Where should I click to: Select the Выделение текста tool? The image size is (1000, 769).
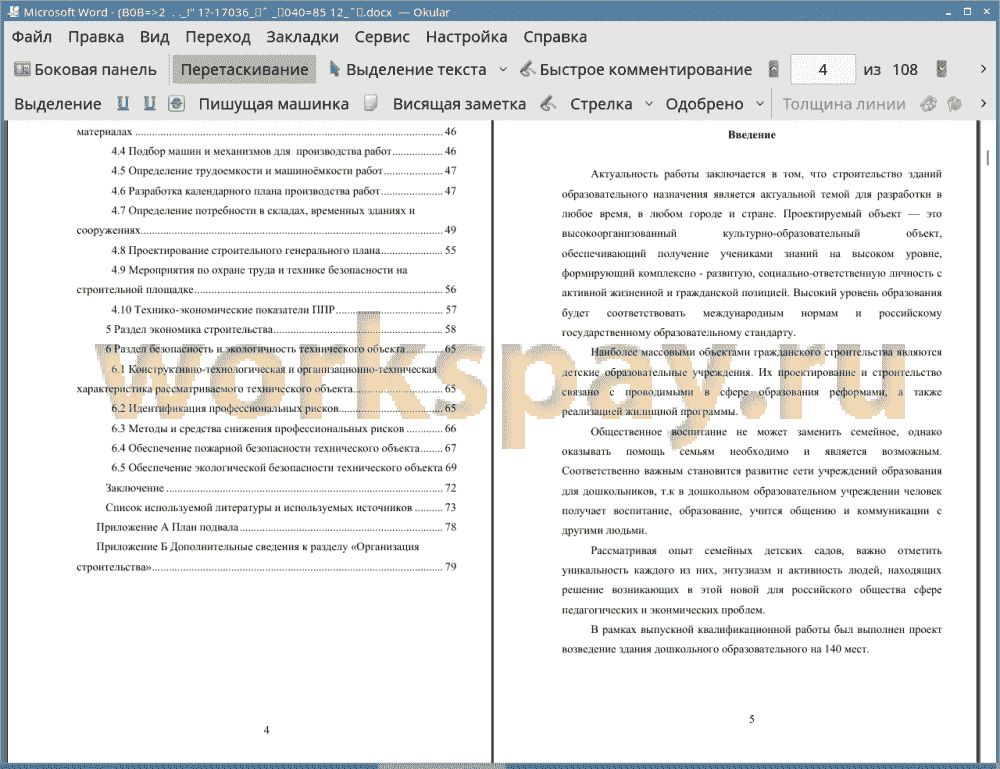(408, 70)
